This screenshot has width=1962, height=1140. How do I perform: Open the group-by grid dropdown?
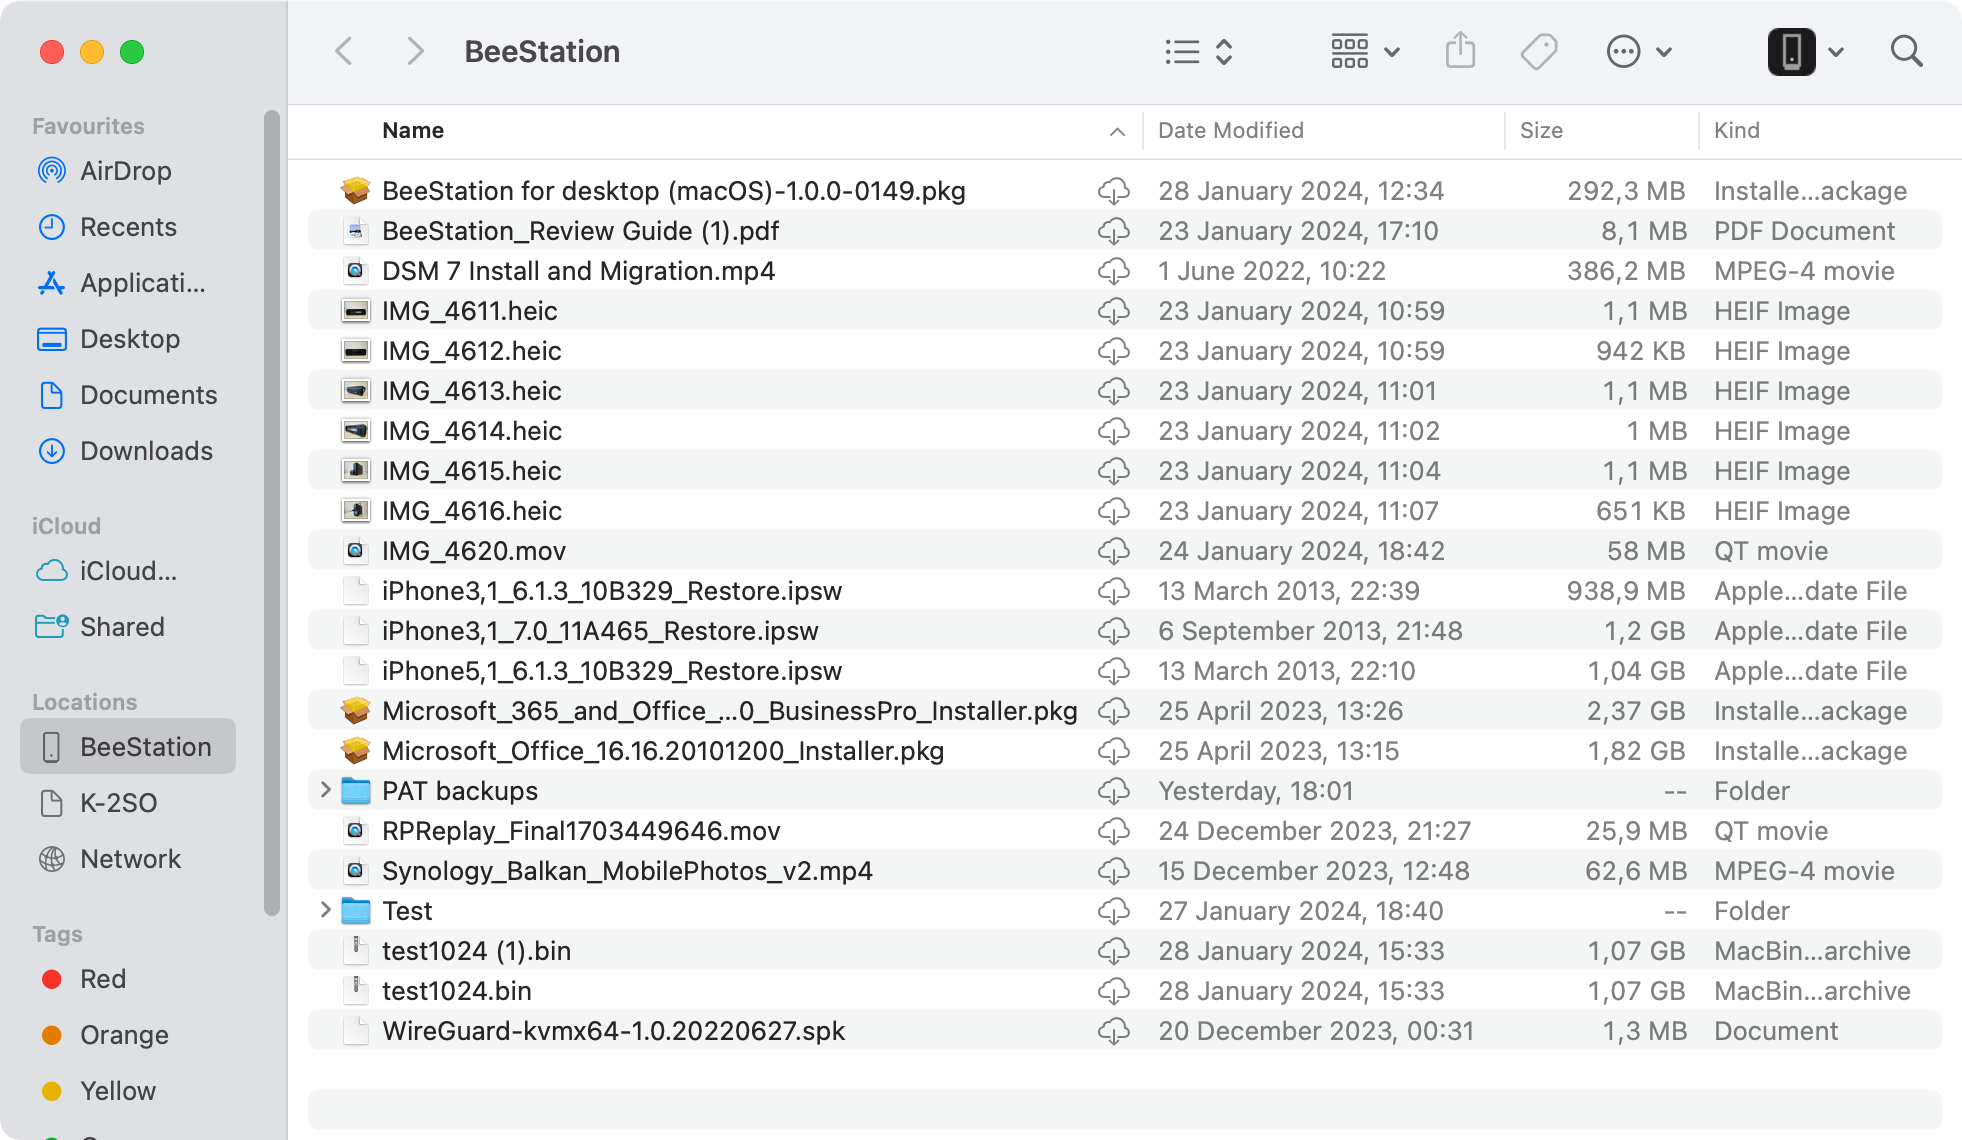point(1365,52)
